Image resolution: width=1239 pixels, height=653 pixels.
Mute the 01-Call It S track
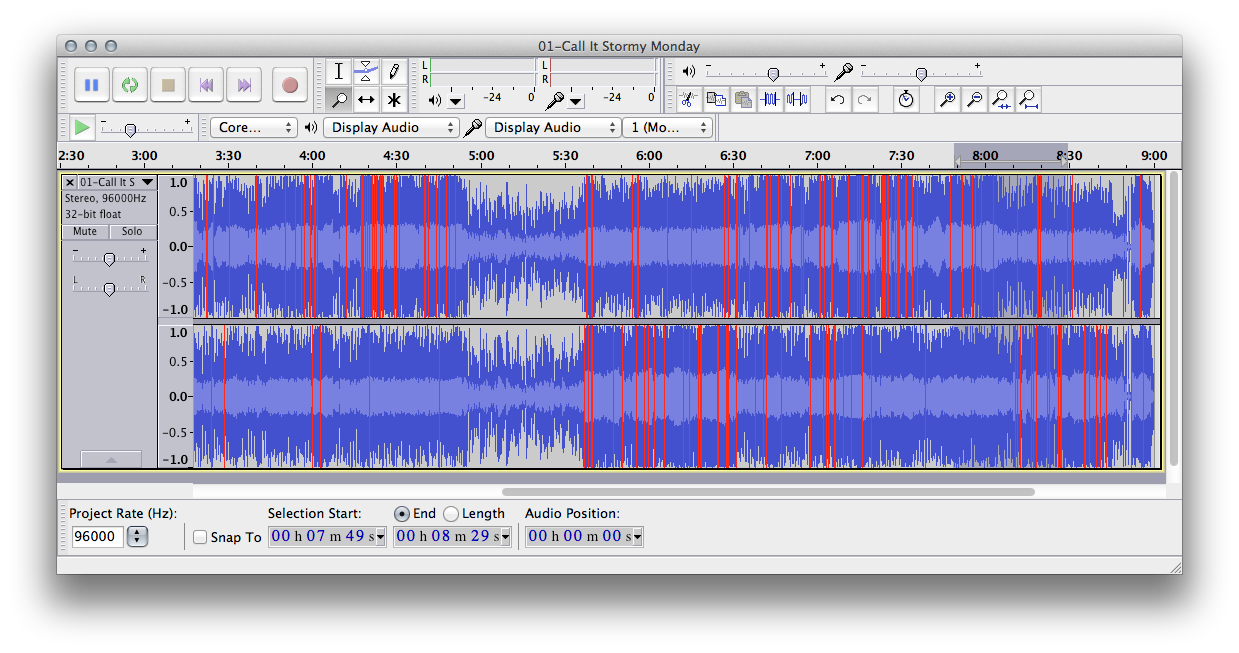85,231
